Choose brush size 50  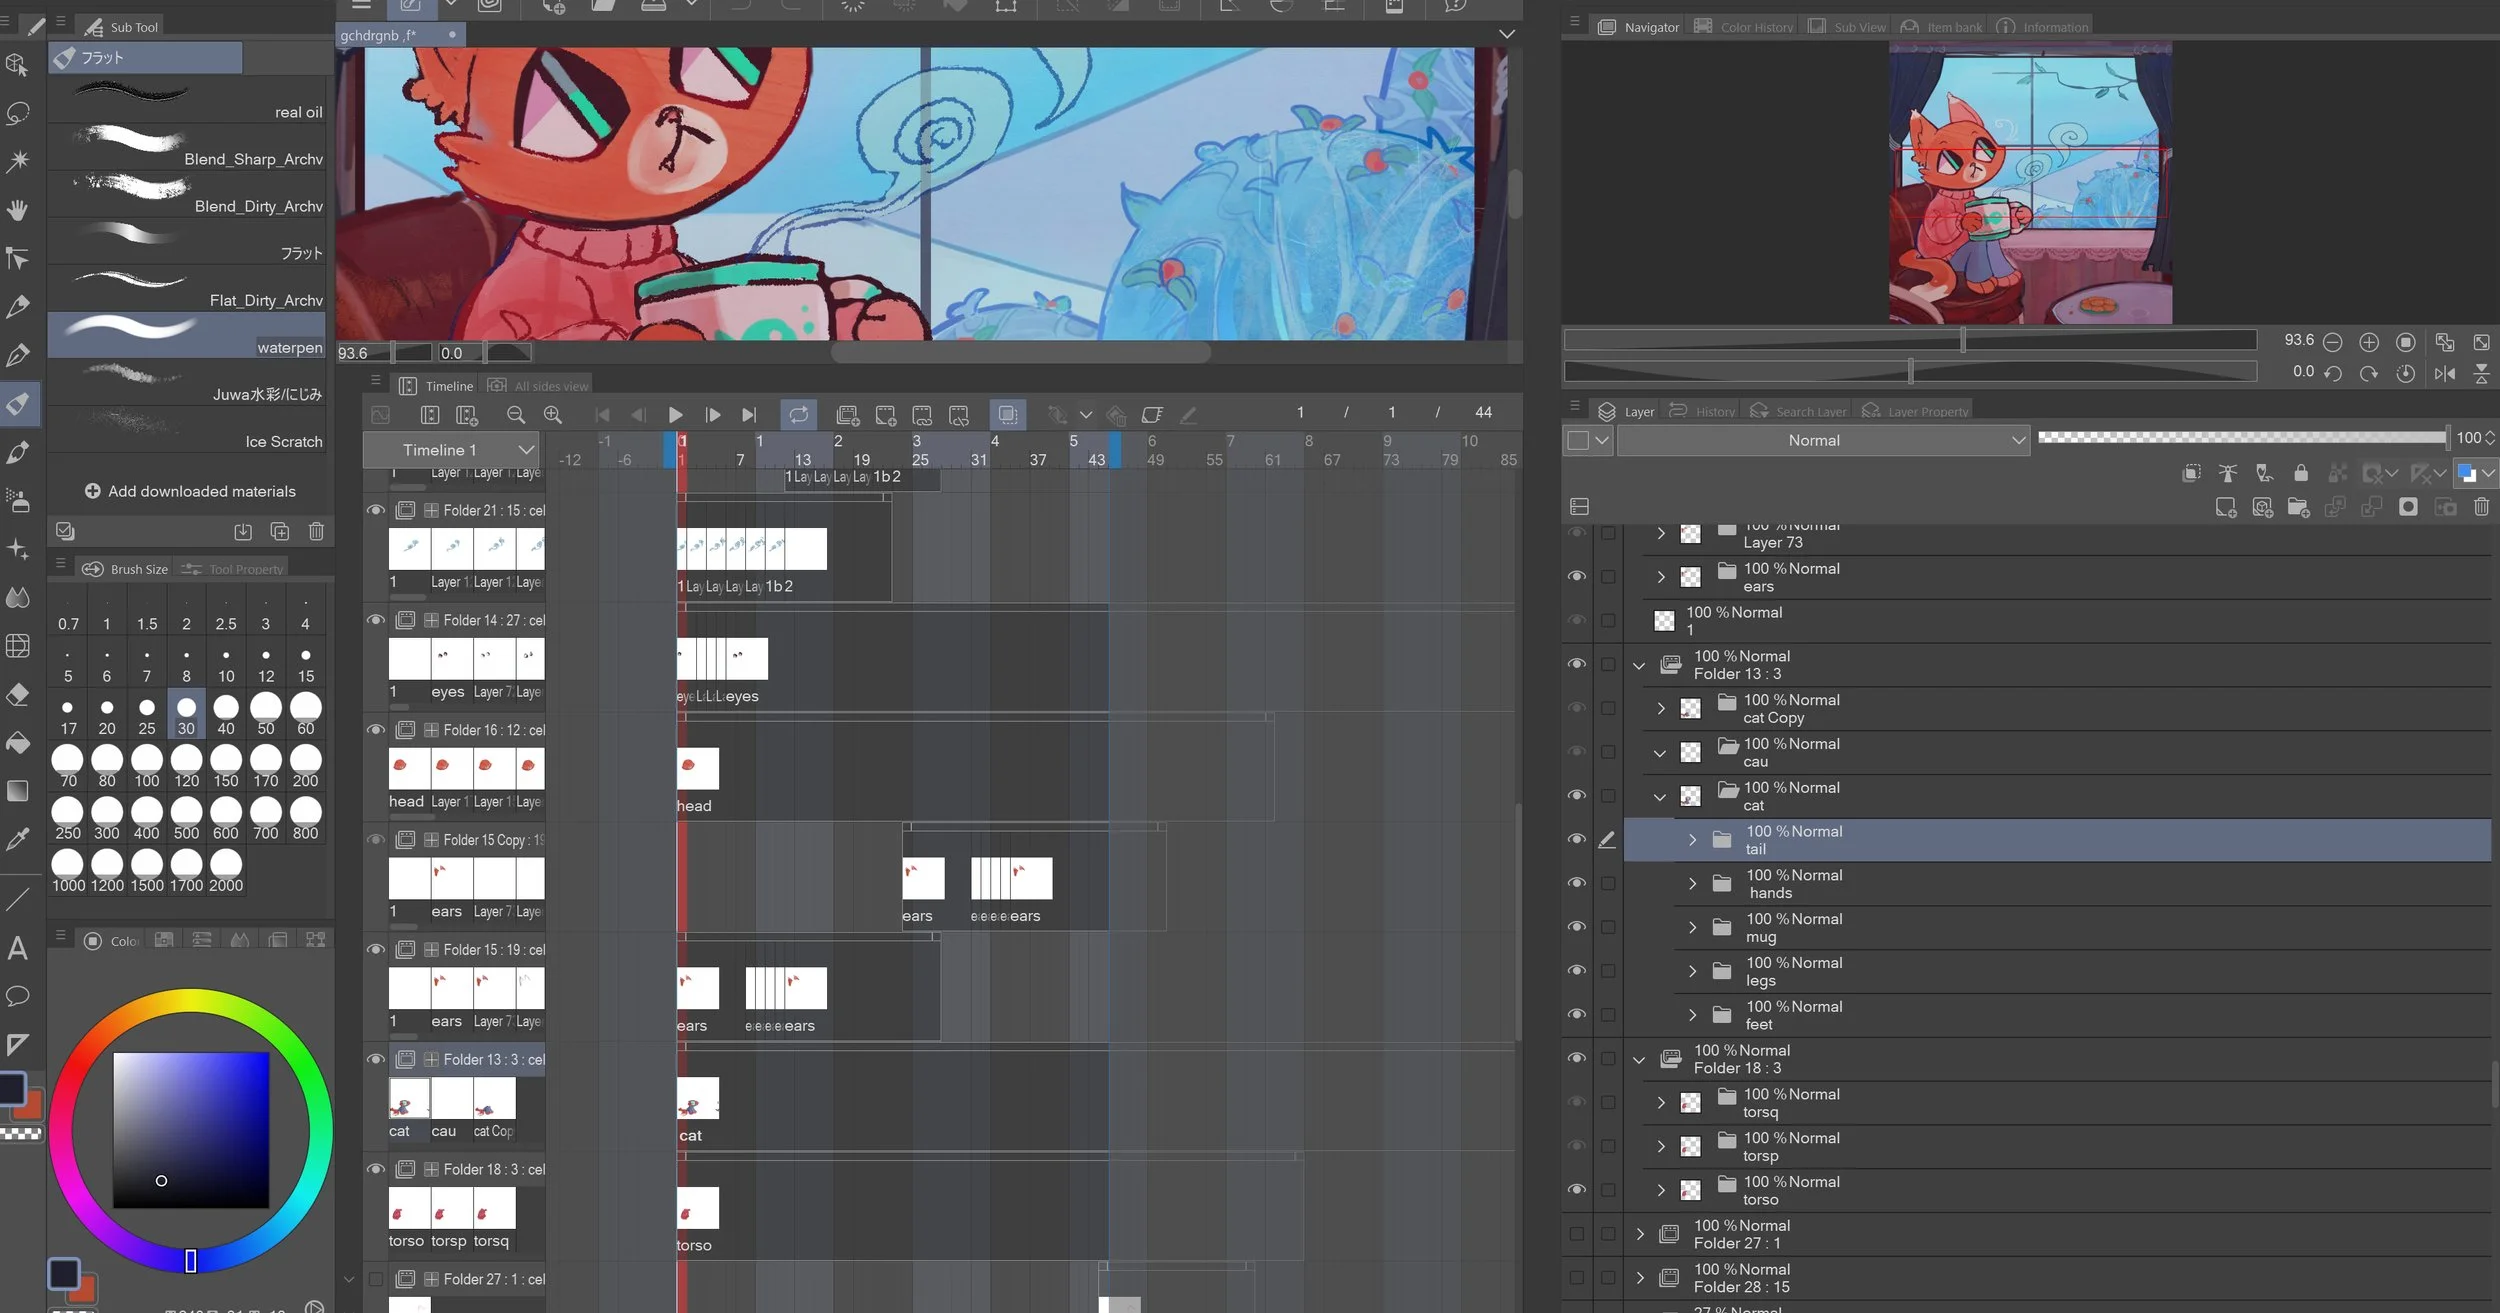pyautogui.click(x=265, y=715)
